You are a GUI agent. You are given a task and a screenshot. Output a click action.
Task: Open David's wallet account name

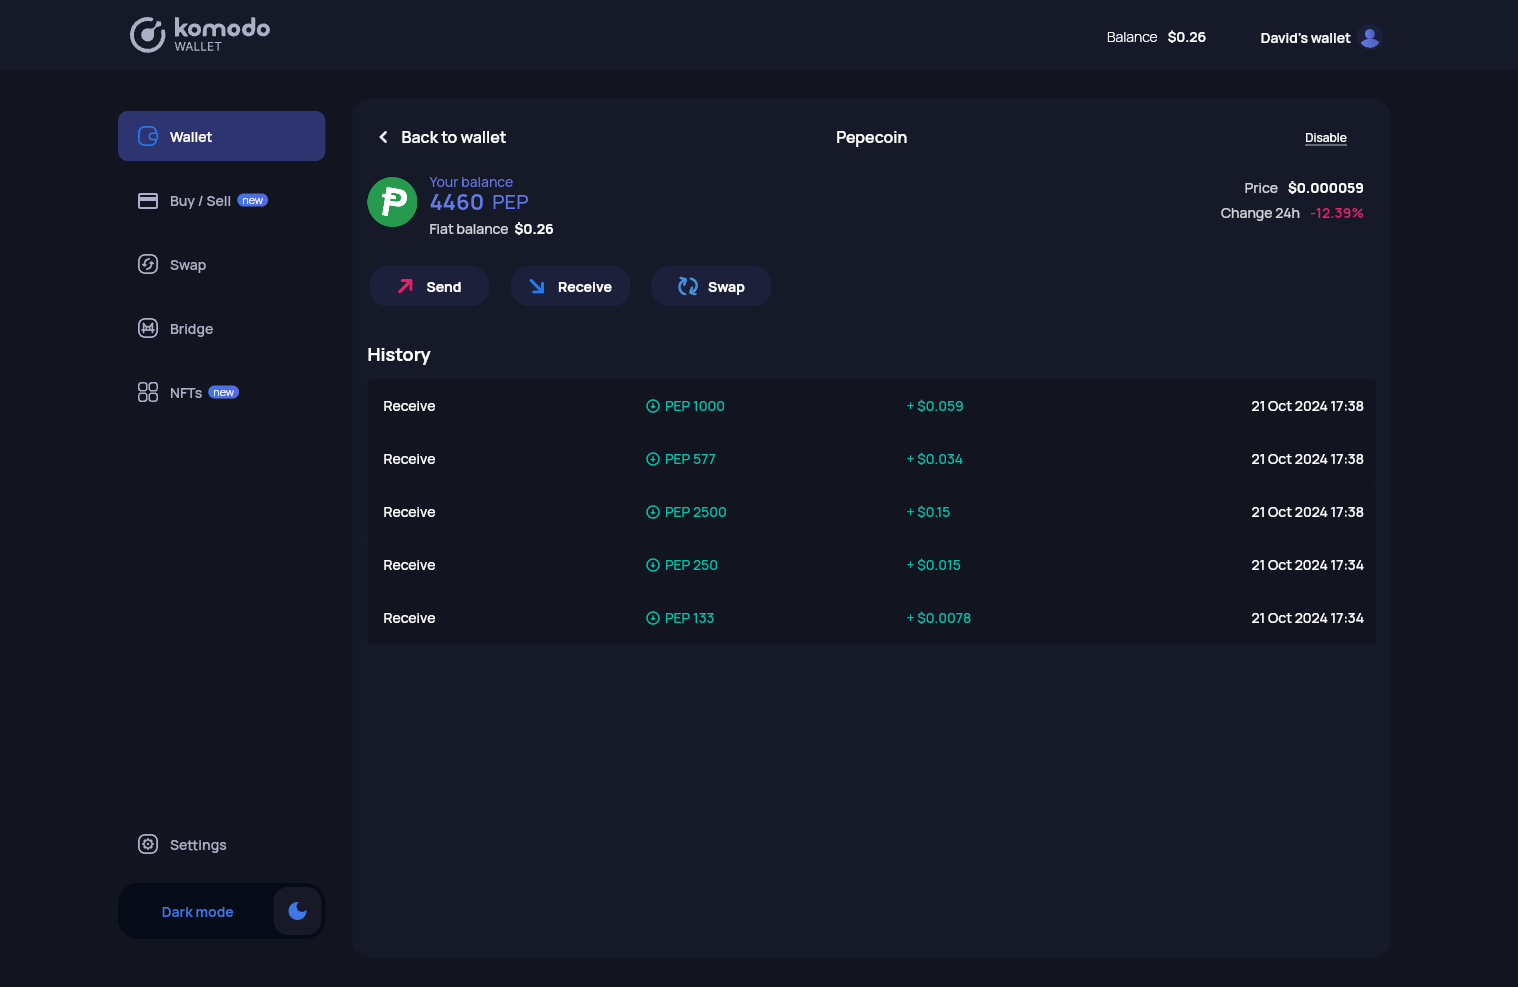click(1305, 38)
